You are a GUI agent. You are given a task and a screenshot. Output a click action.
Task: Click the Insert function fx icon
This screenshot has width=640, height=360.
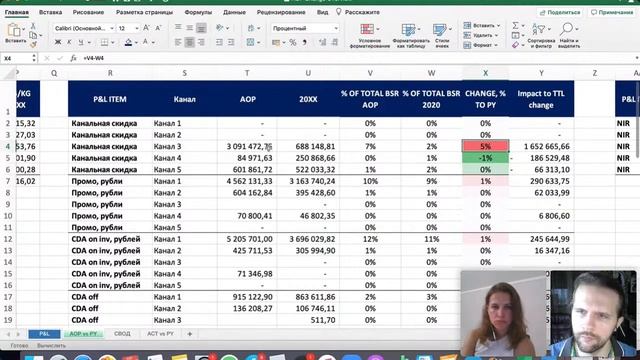(x=73, y=58)
